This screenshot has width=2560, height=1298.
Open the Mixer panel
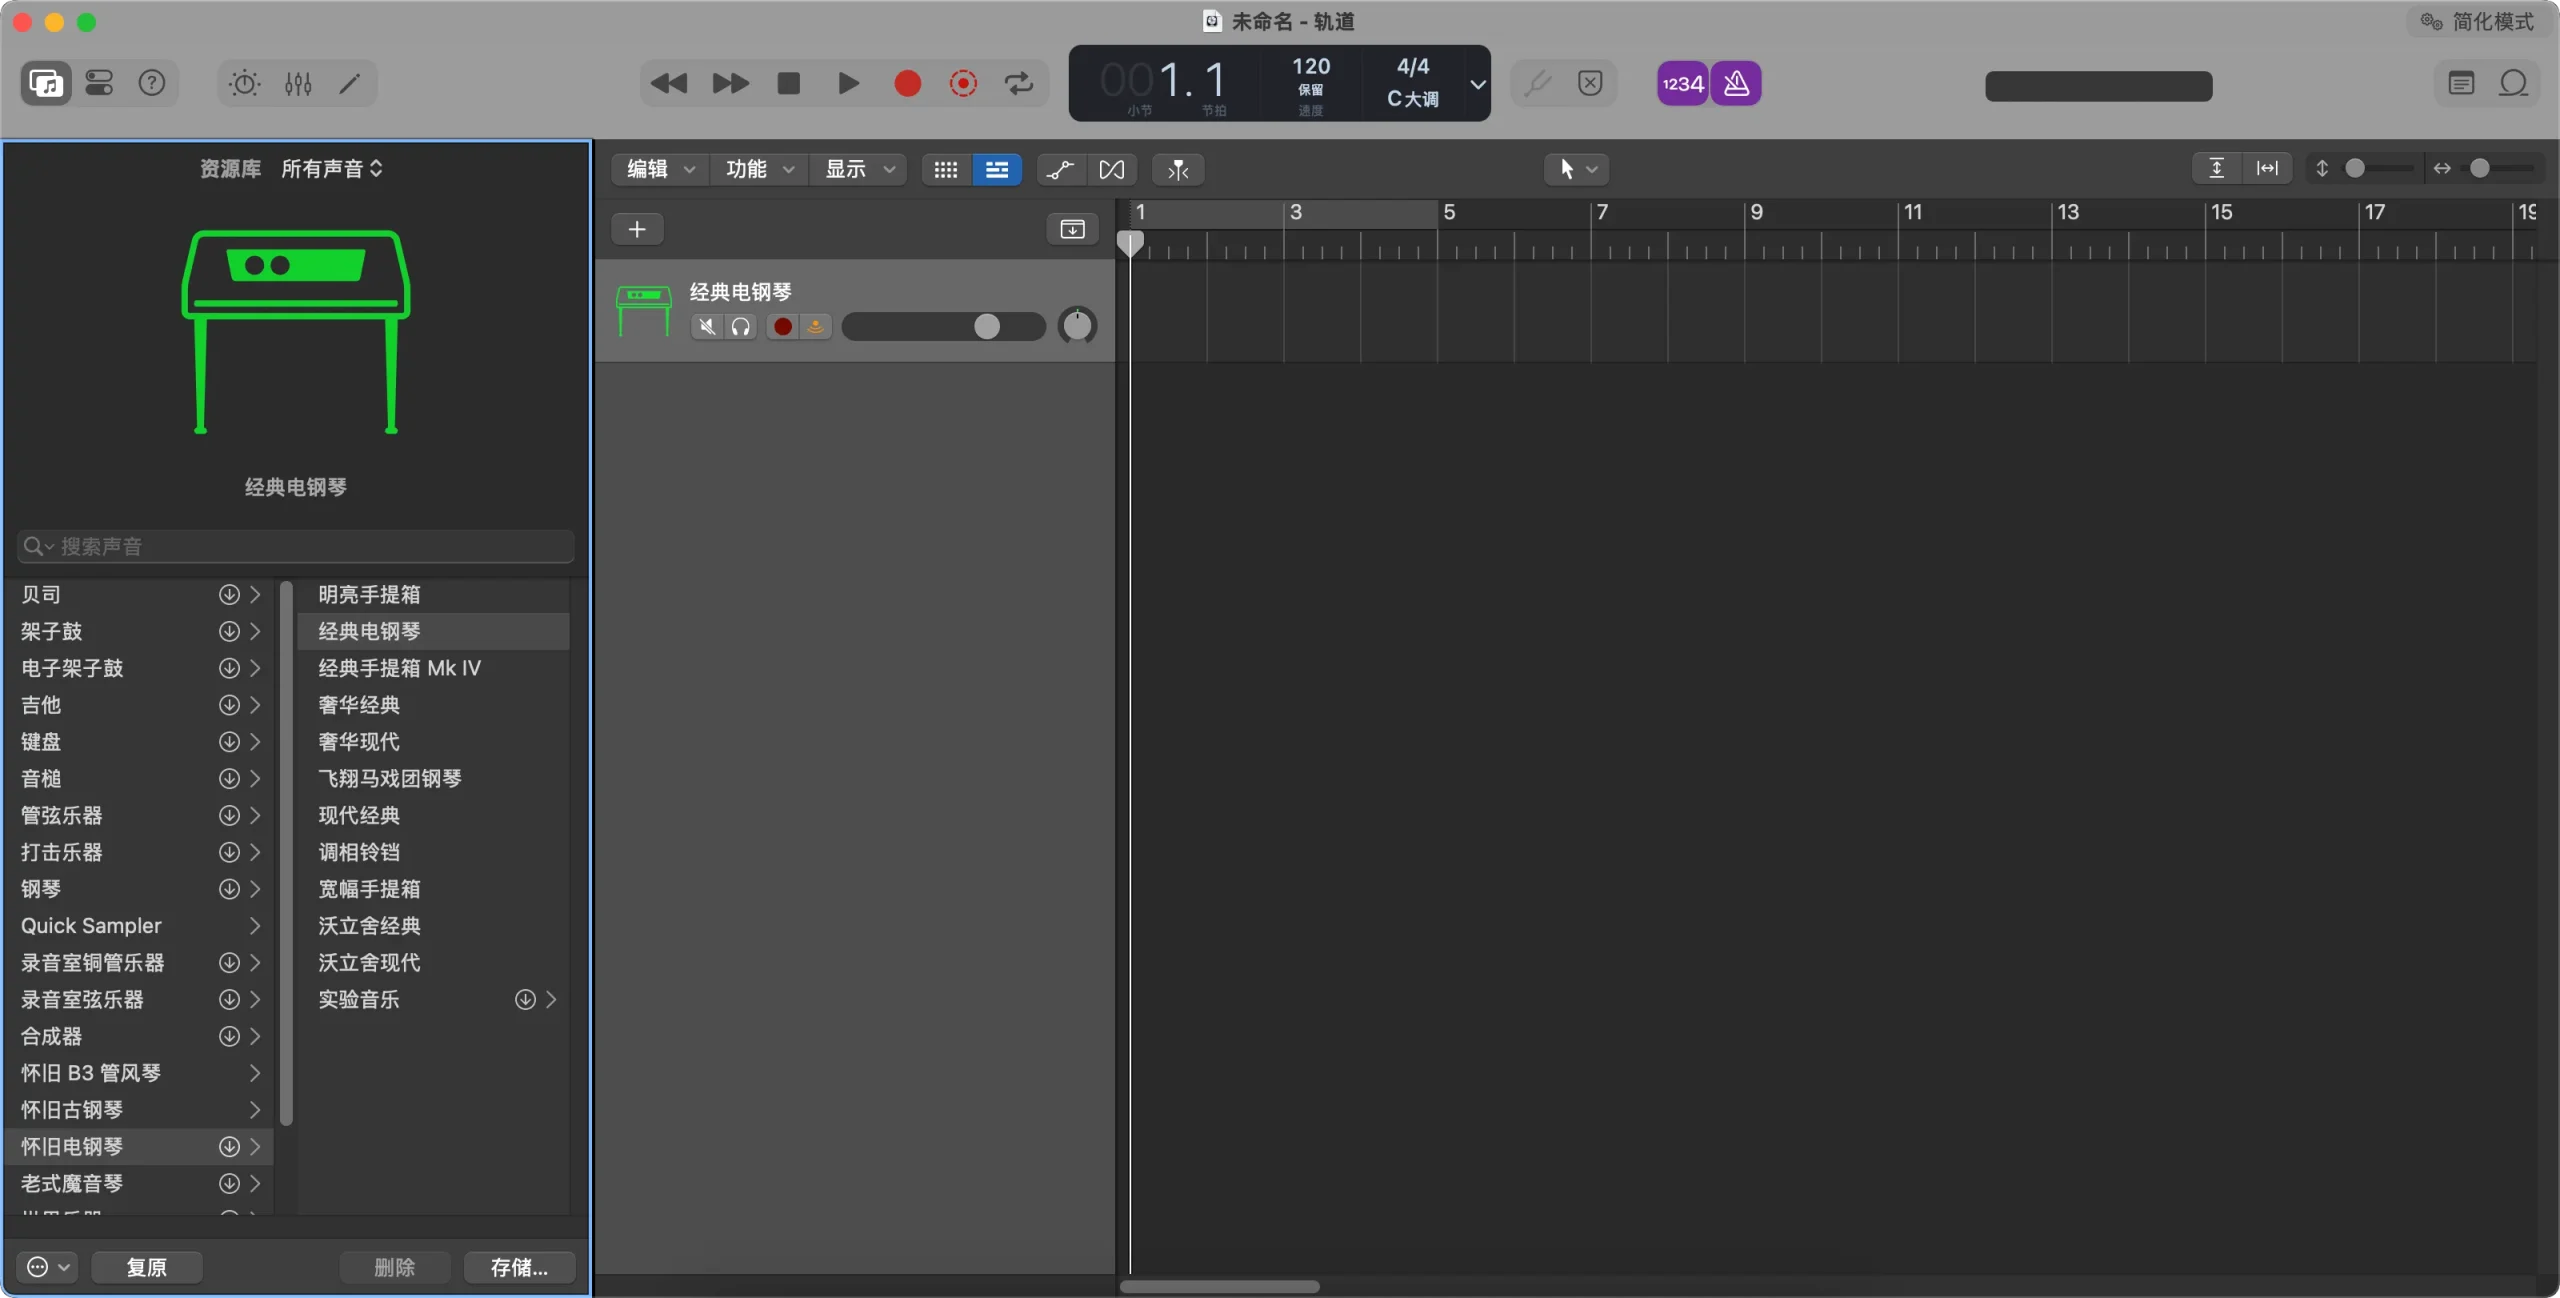(x=298, y=83)
